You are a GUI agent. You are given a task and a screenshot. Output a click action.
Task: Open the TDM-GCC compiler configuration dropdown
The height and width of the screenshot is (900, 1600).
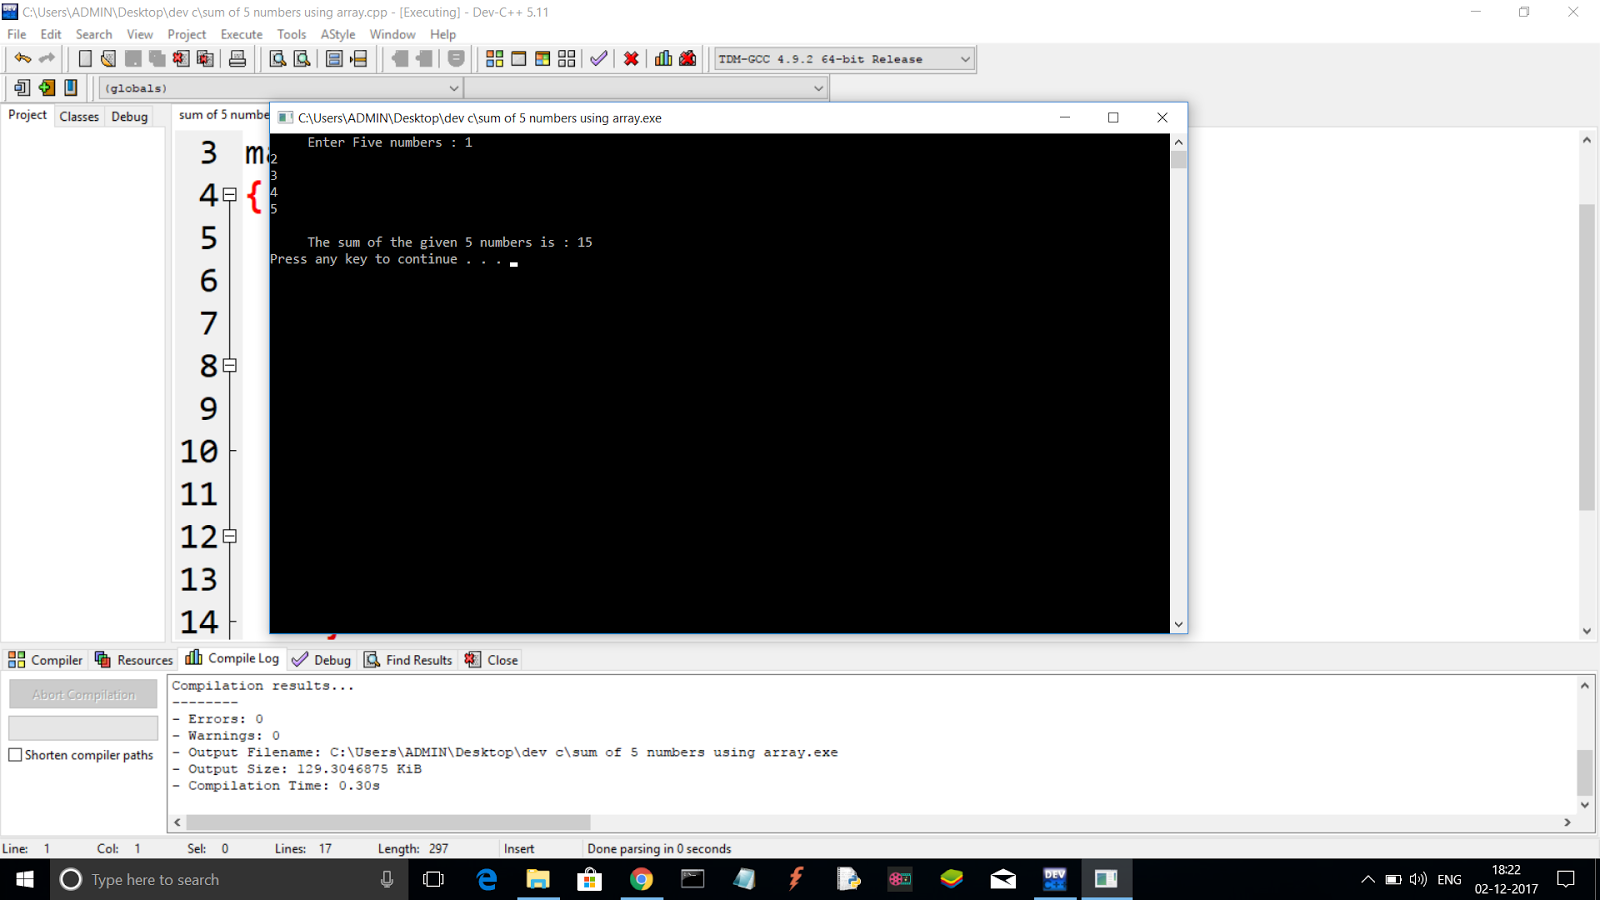[963, 58]
